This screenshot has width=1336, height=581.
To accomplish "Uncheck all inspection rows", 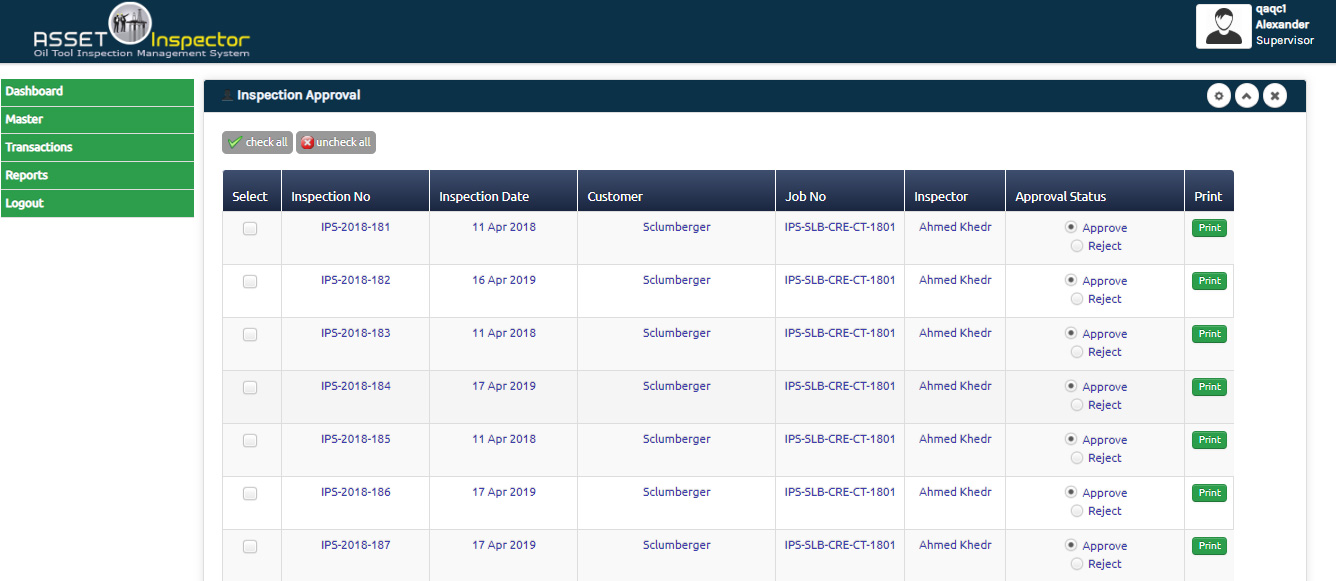I will (x=336, y=142).
